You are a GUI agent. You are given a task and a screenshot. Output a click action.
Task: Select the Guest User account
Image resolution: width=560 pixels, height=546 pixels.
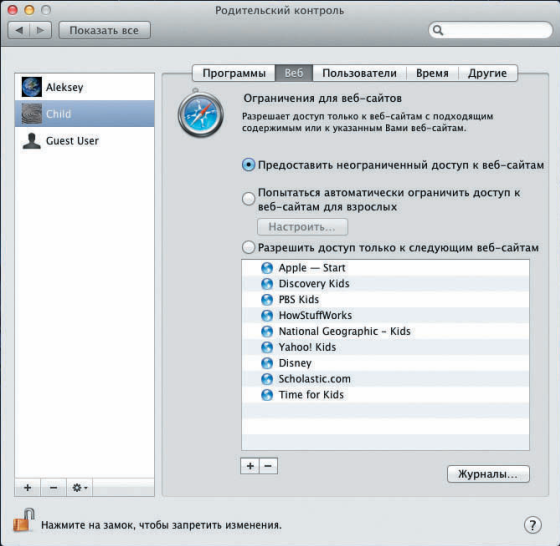point(85,141)
